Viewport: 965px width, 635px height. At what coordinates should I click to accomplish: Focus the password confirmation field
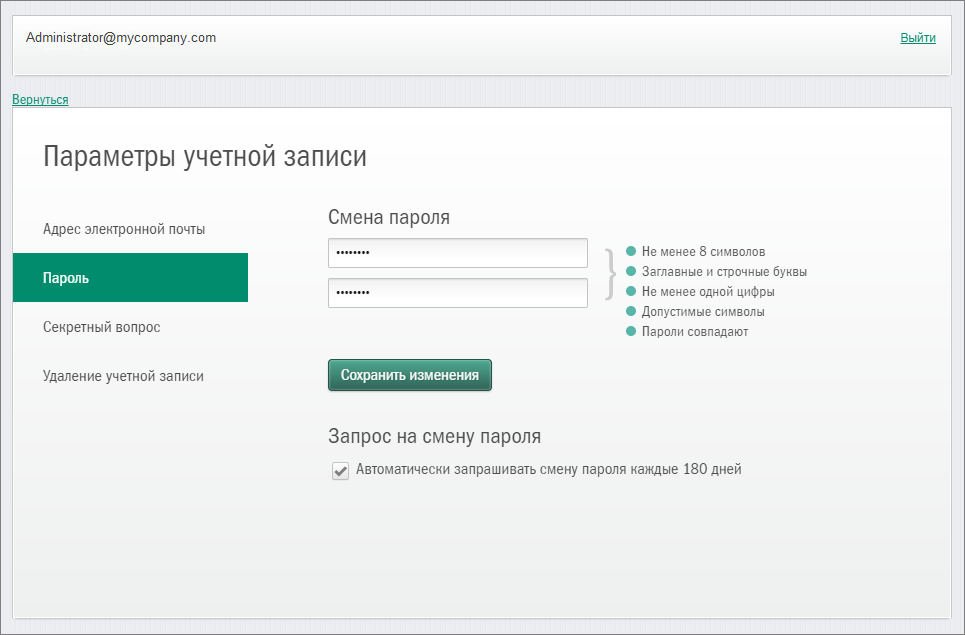457,293
